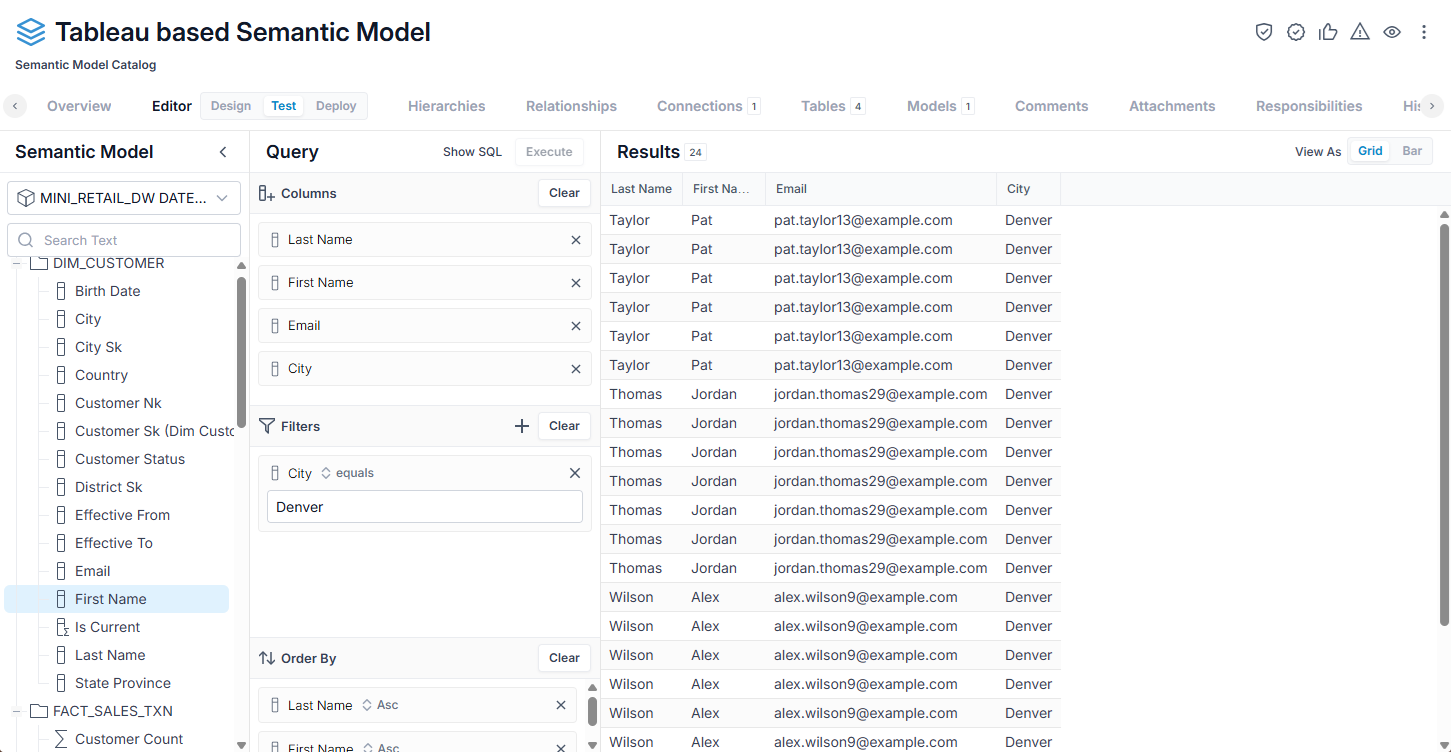Screen dimensions: 1451x752
Task: Remove First Name from Columns
Action: (x=576, y=283)
